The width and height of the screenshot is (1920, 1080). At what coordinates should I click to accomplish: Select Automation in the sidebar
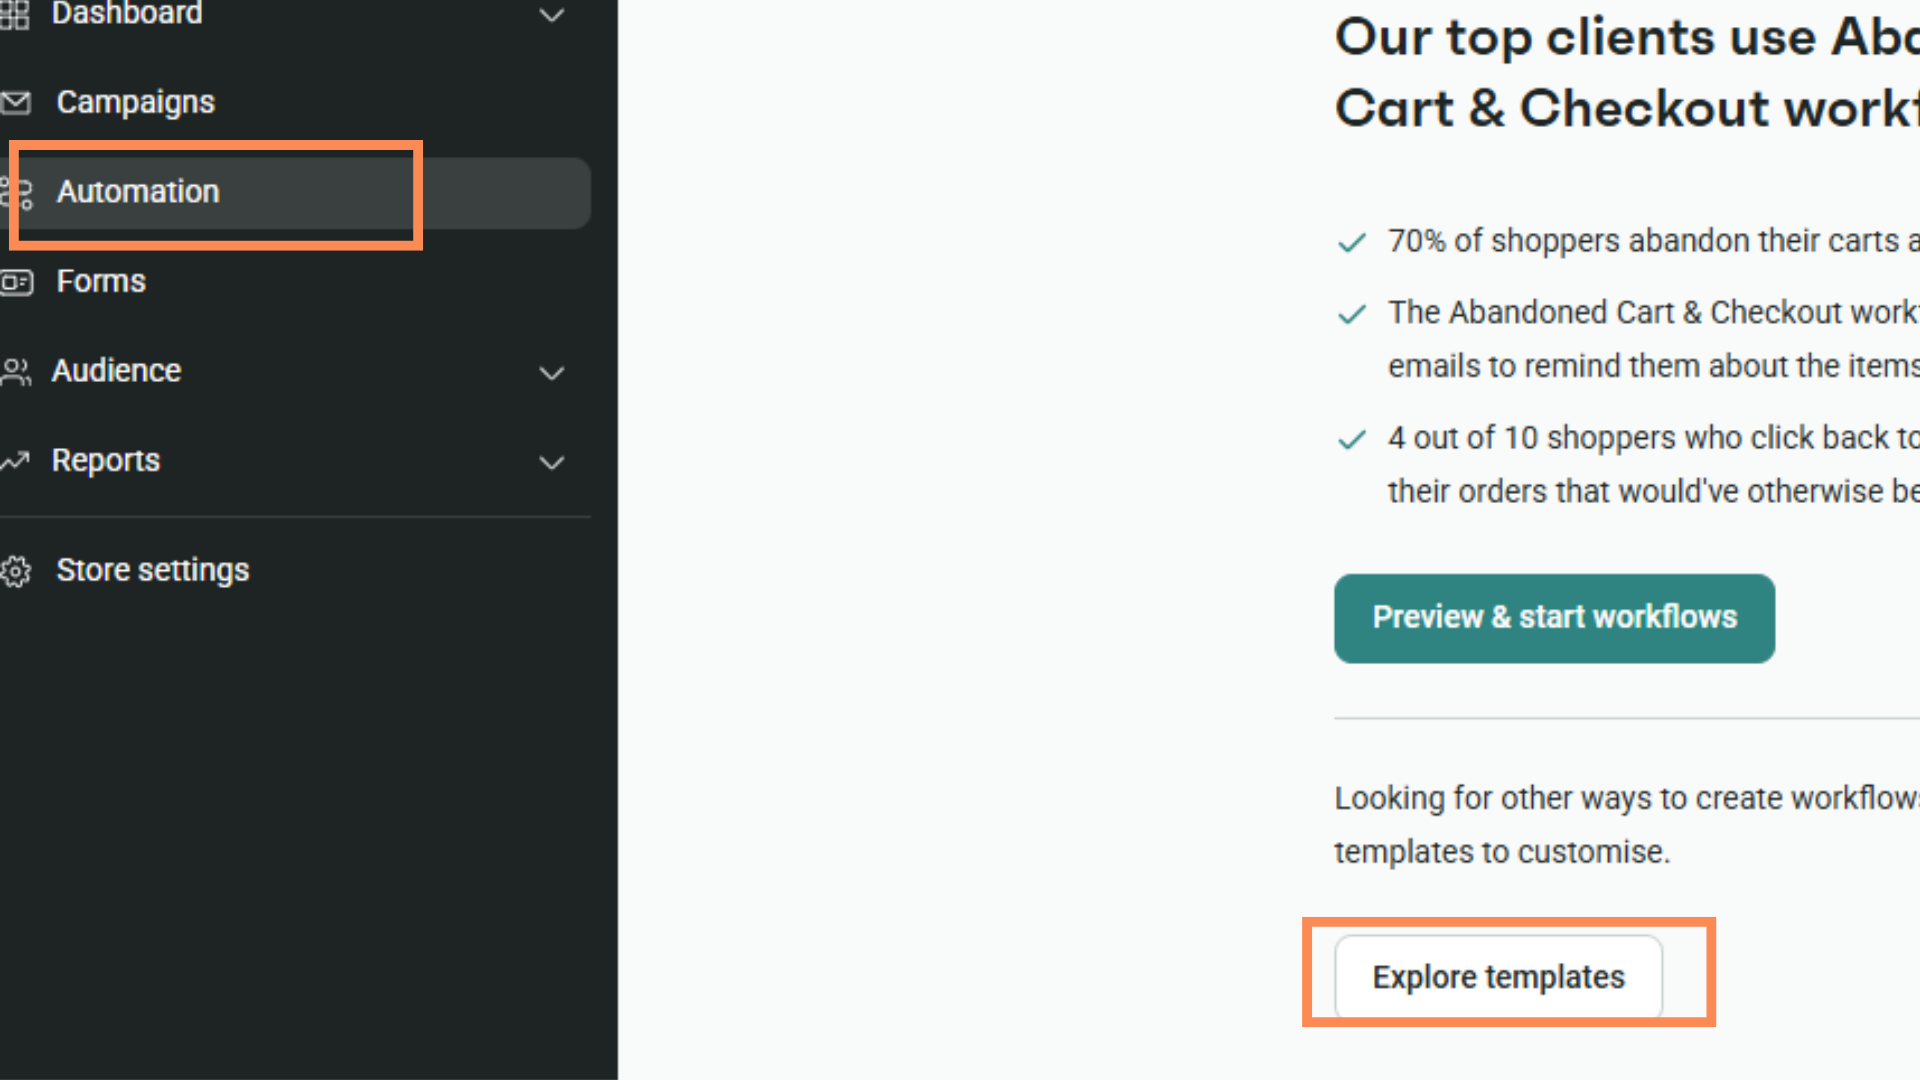pos(138,192)
